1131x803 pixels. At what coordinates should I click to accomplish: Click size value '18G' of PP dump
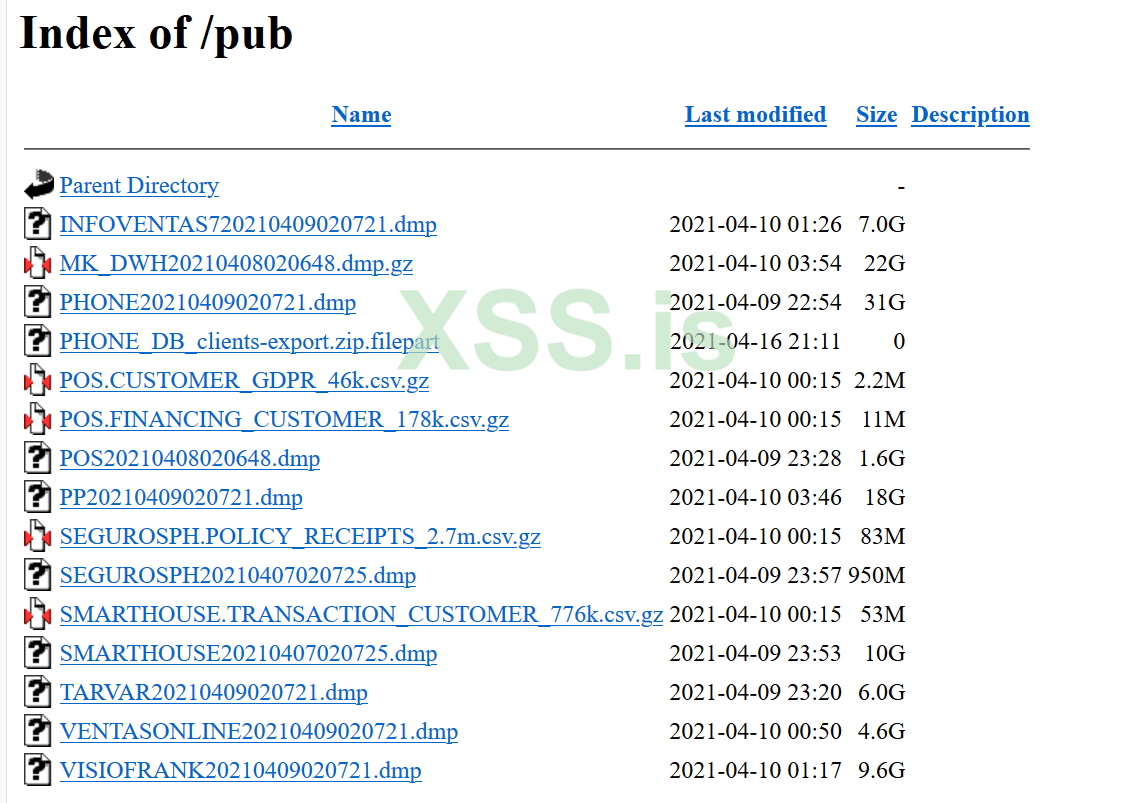[x=884, y=497]
